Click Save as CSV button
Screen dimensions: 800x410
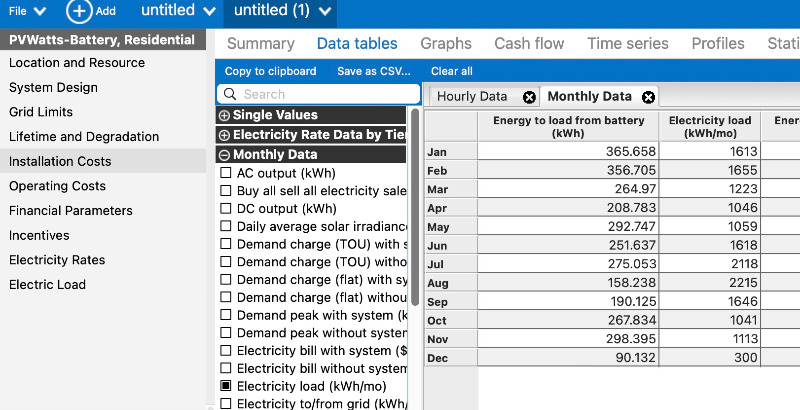click(x=373, y=71)
